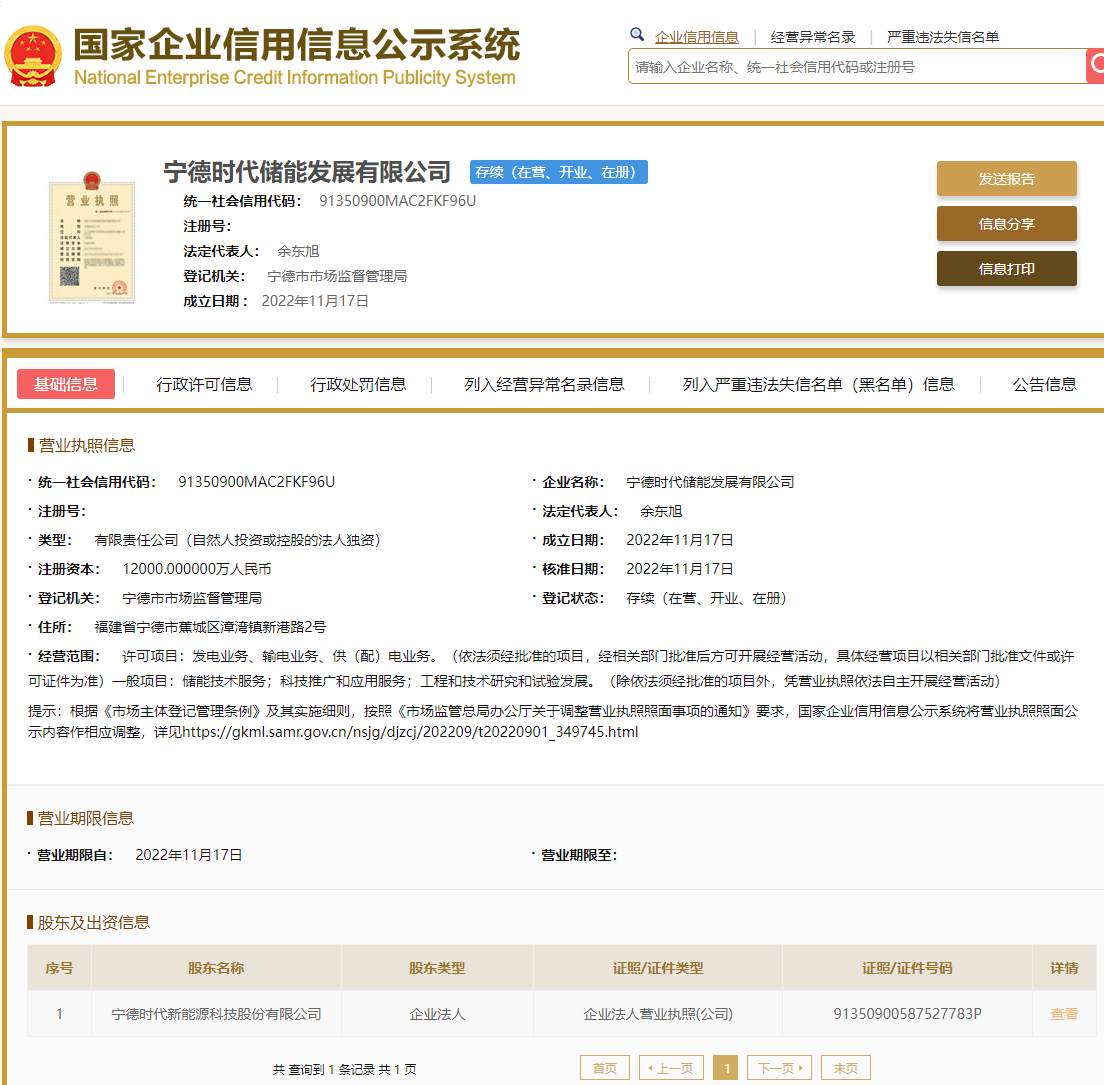Viewport: 1104px width, 1085px height.
Task: Click company title 宁德时代储能发展有限公司 heading
Action: (x=307, y=172)
